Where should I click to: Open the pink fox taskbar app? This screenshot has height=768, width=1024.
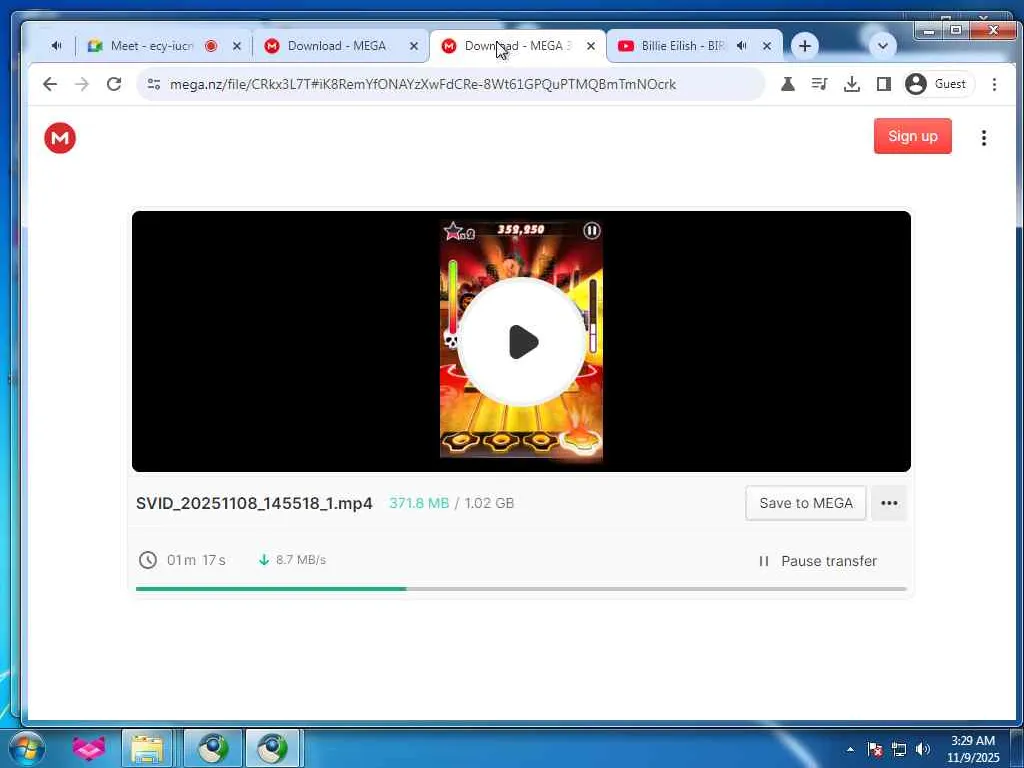coord(89,748)
